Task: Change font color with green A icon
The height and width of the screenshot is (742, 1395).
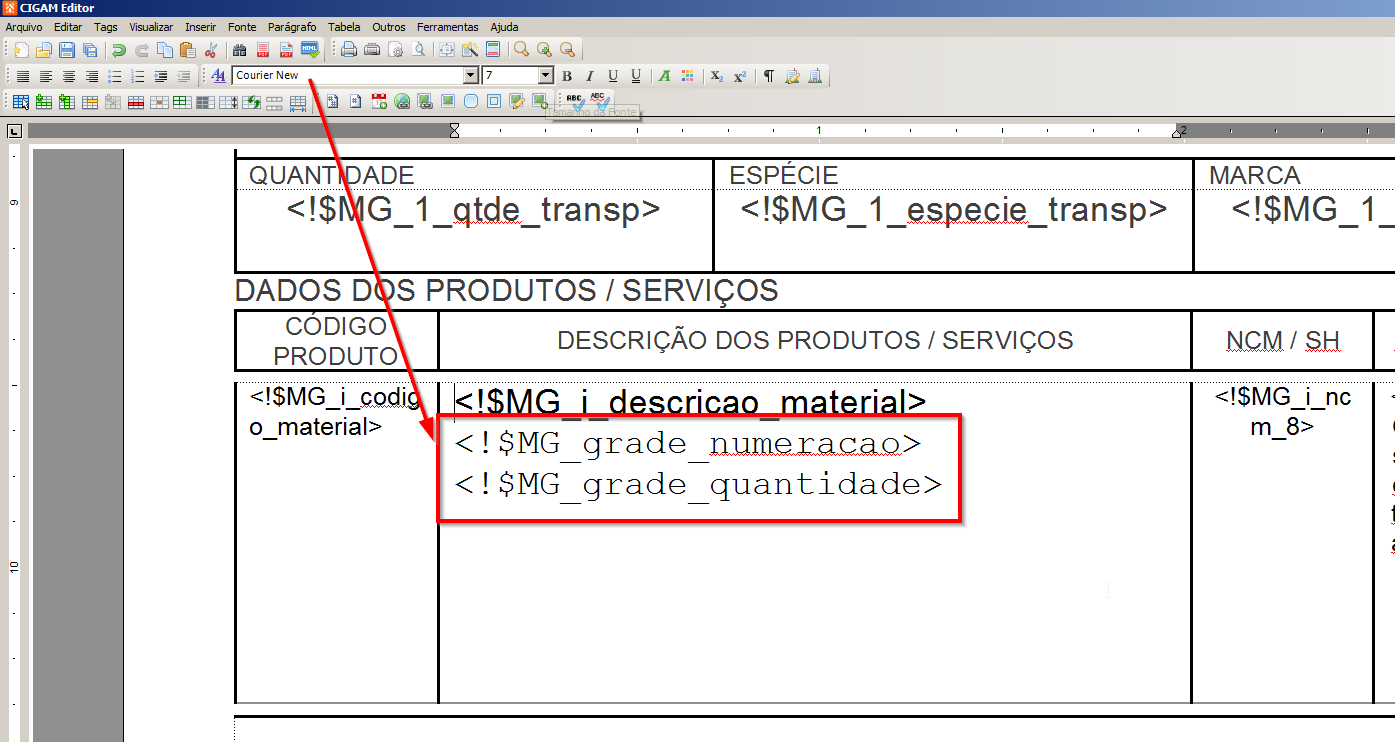Action: (664, 76)
